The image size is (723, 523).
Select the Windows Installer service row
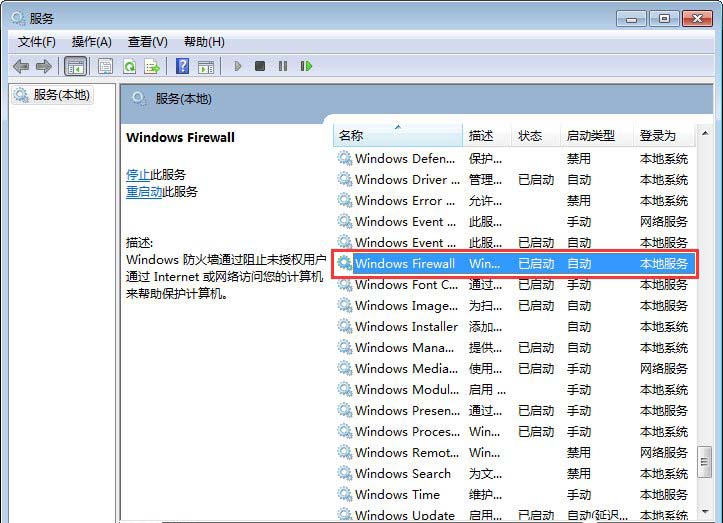(x=406, y=326)
